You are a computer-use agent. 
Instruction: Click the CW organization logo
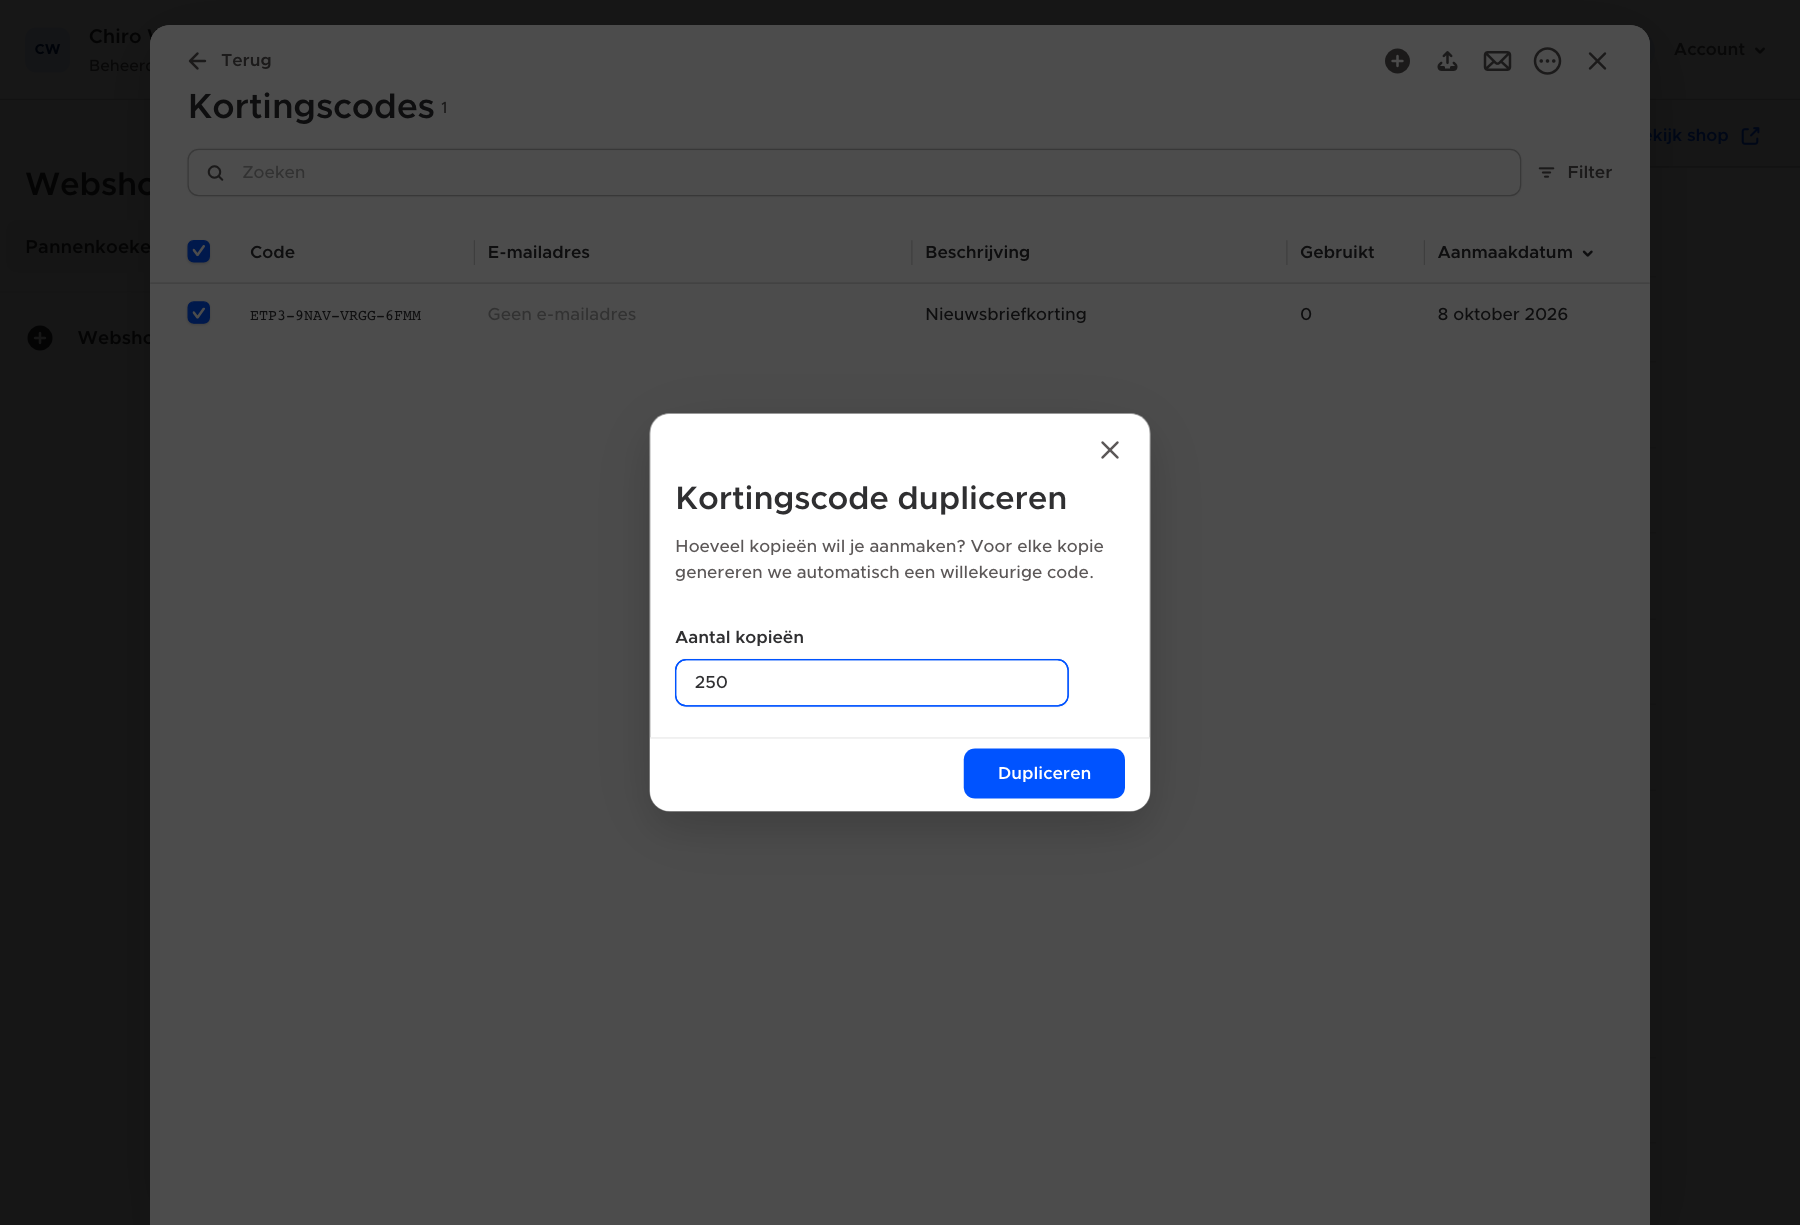click(x=47, y=48)
